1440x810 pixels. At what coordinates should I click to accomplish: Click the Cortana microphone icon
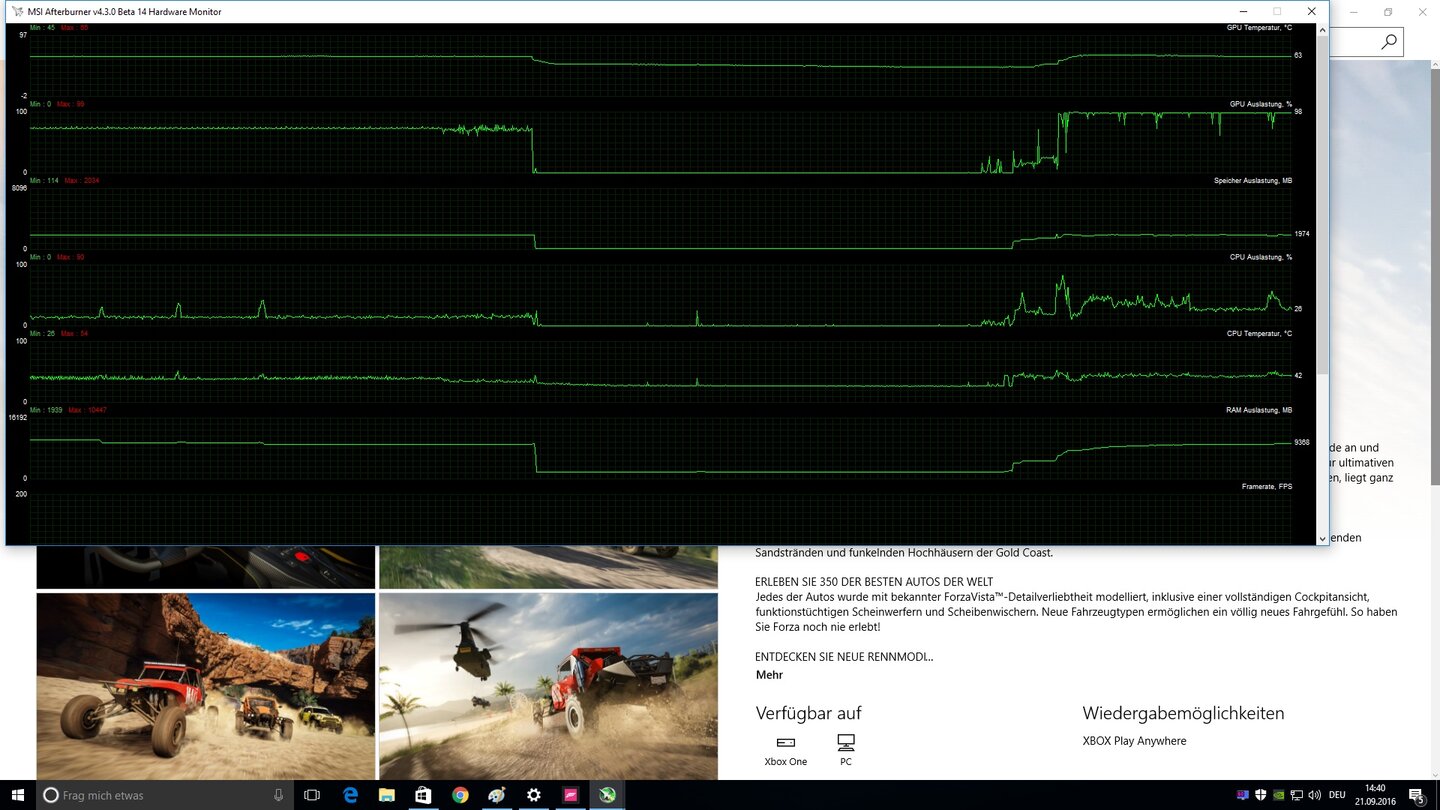tap(278, 795)
